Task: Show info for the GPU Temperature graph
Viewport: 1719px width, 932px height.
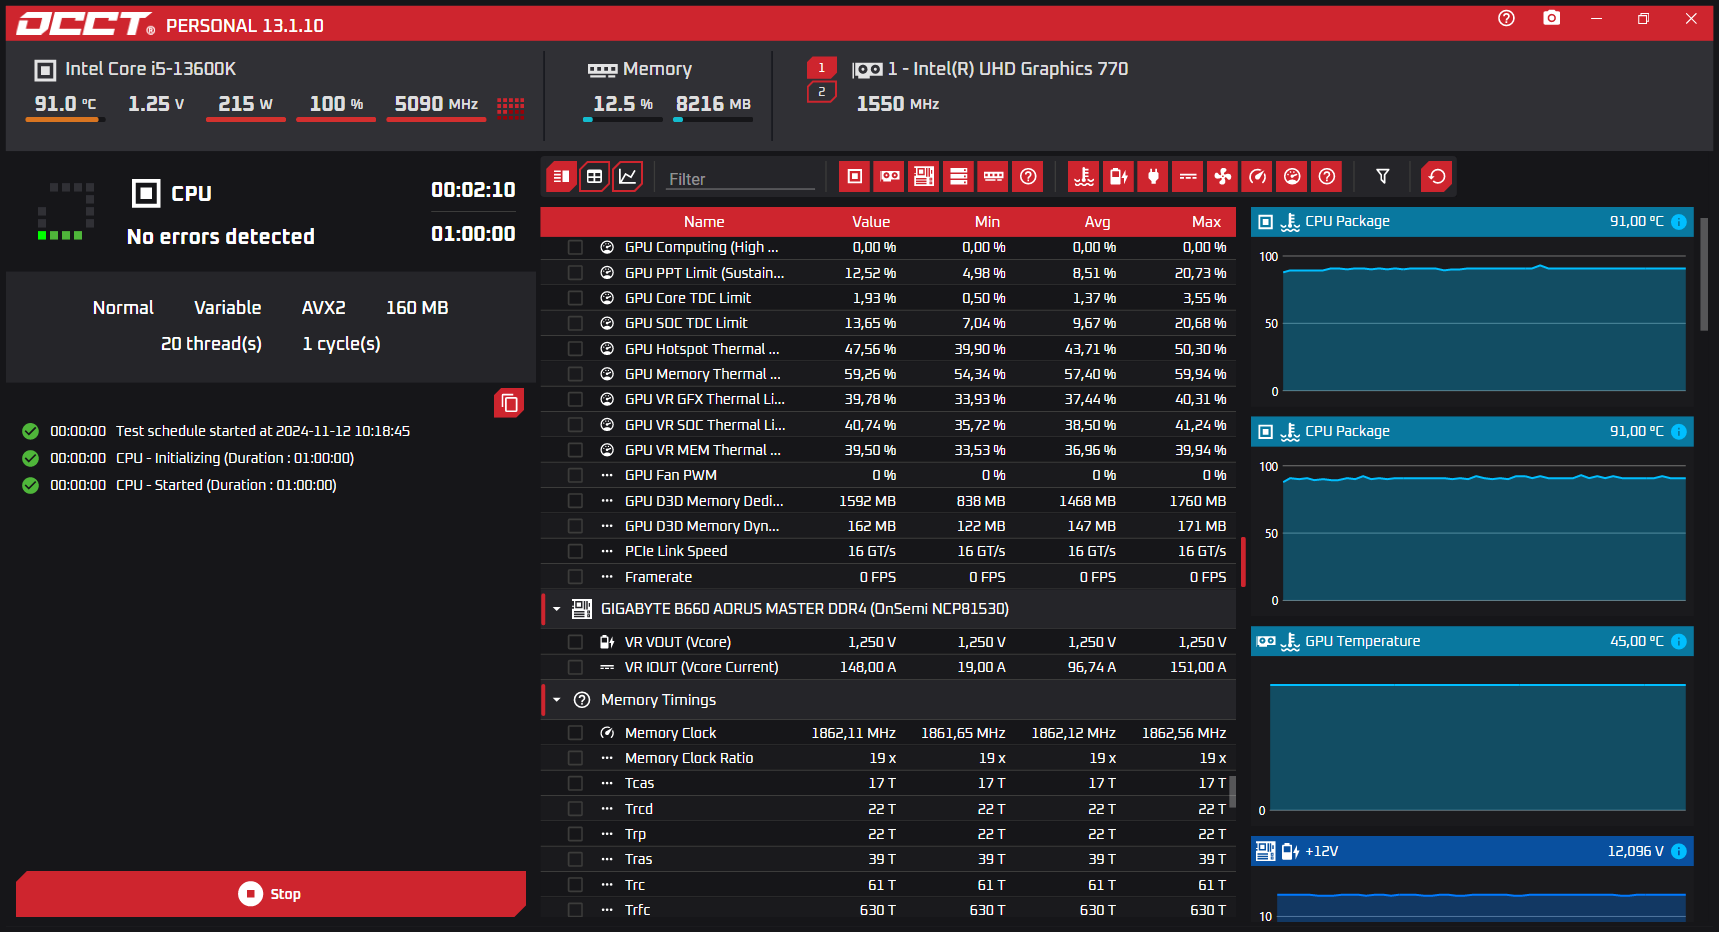Action: coord(1679,642)
